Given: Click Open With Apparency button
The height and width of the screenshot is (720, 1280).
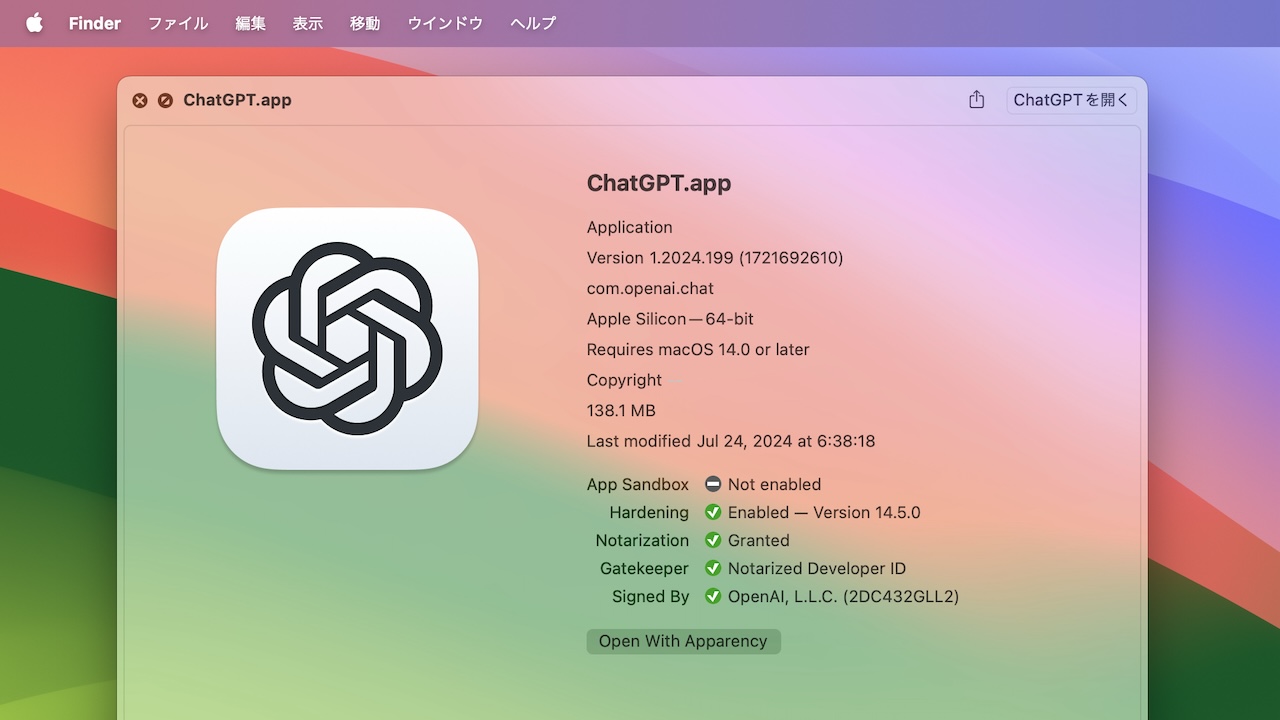Looking at the screenshot, I should [683, 641].
